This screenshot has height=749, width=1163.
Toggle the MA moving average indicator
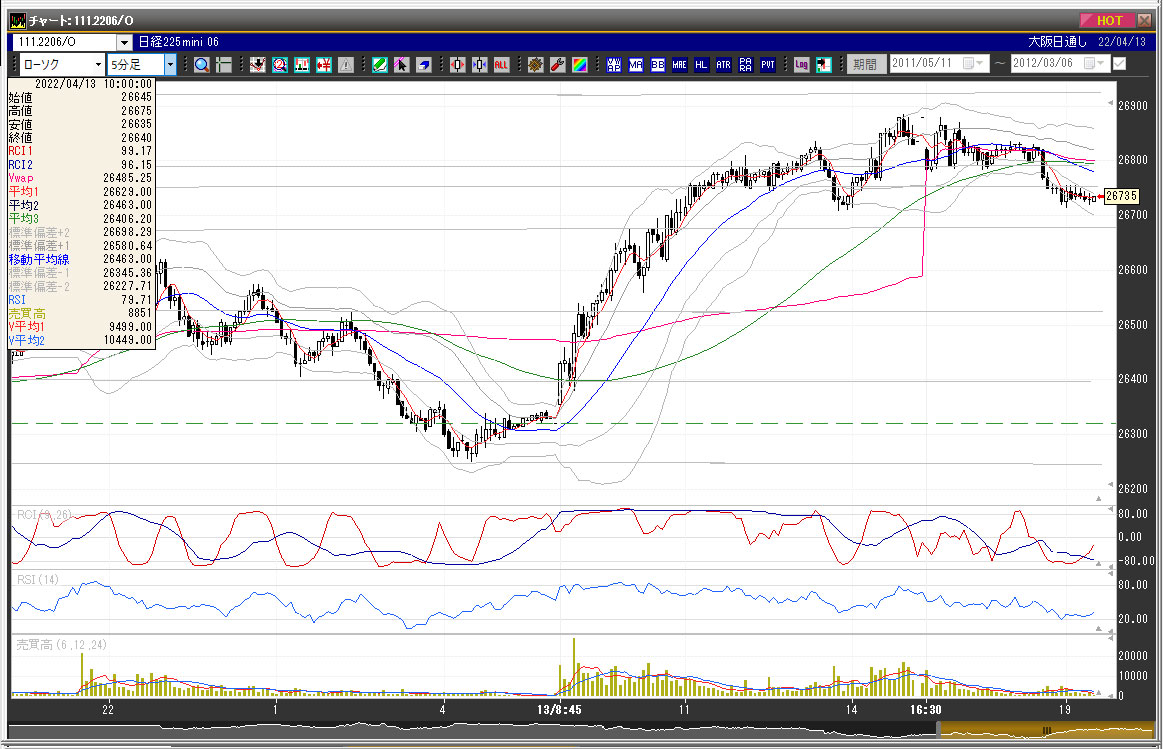point(636,65)
